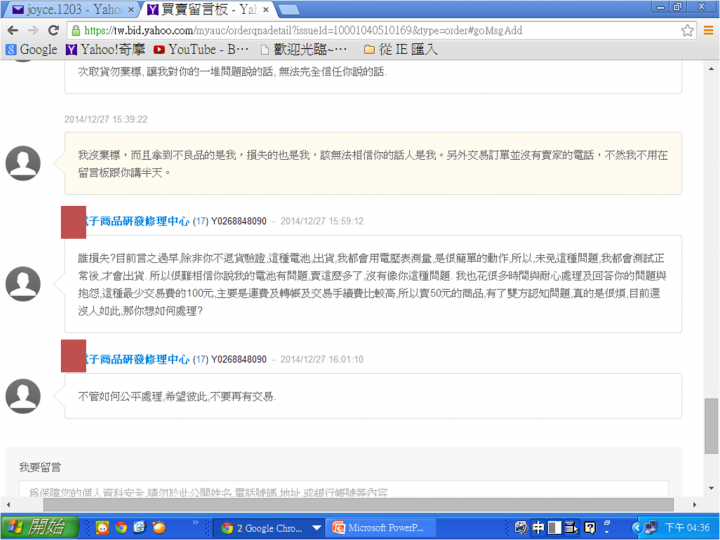This screenshot has width=720, height=540.
Task: Launch Chrome from the quick-launch bar
Action: pyautogui.click(x=121, y=528)
